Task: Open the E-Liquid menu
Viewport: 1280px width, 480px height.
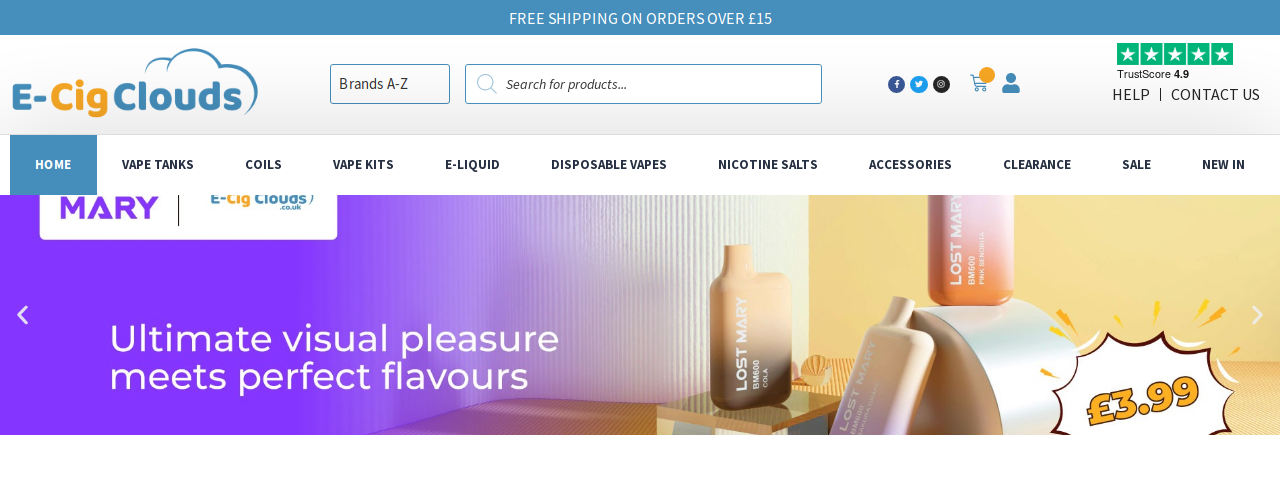Action: tap(472, 165)
